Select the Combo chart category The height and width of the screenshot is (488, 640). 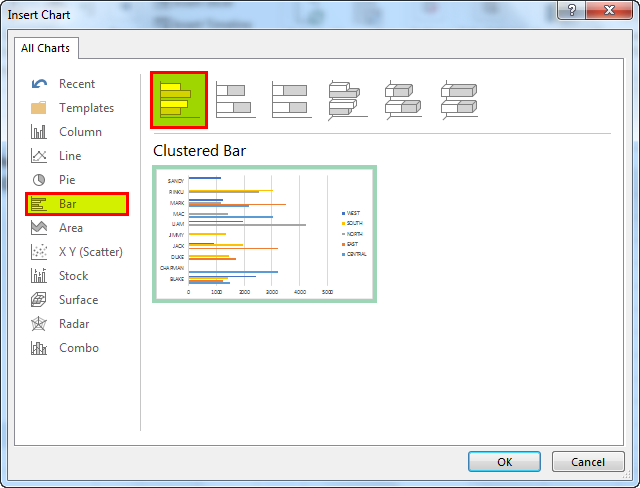pyautogui.click(x=77, y=348)
